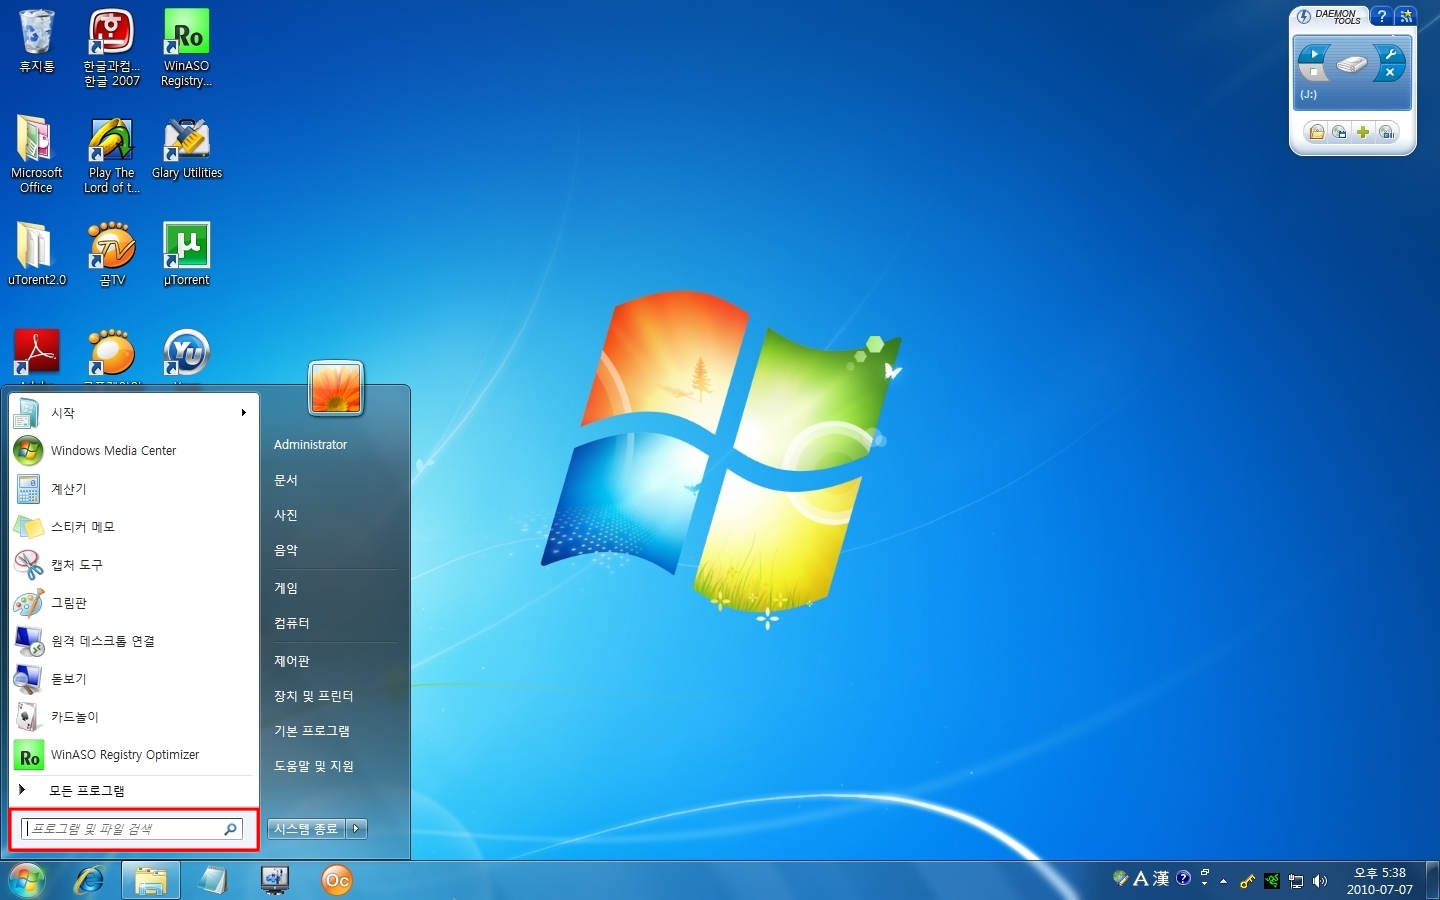Select the virtual drive (J:) icon in the DAEMON Tools gadget

pos(1352,64)
